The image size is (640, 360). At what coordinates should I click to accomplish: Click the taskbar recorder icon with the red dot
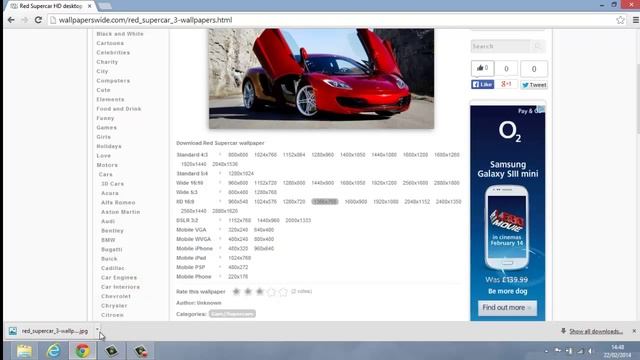[x=141, y=351]
